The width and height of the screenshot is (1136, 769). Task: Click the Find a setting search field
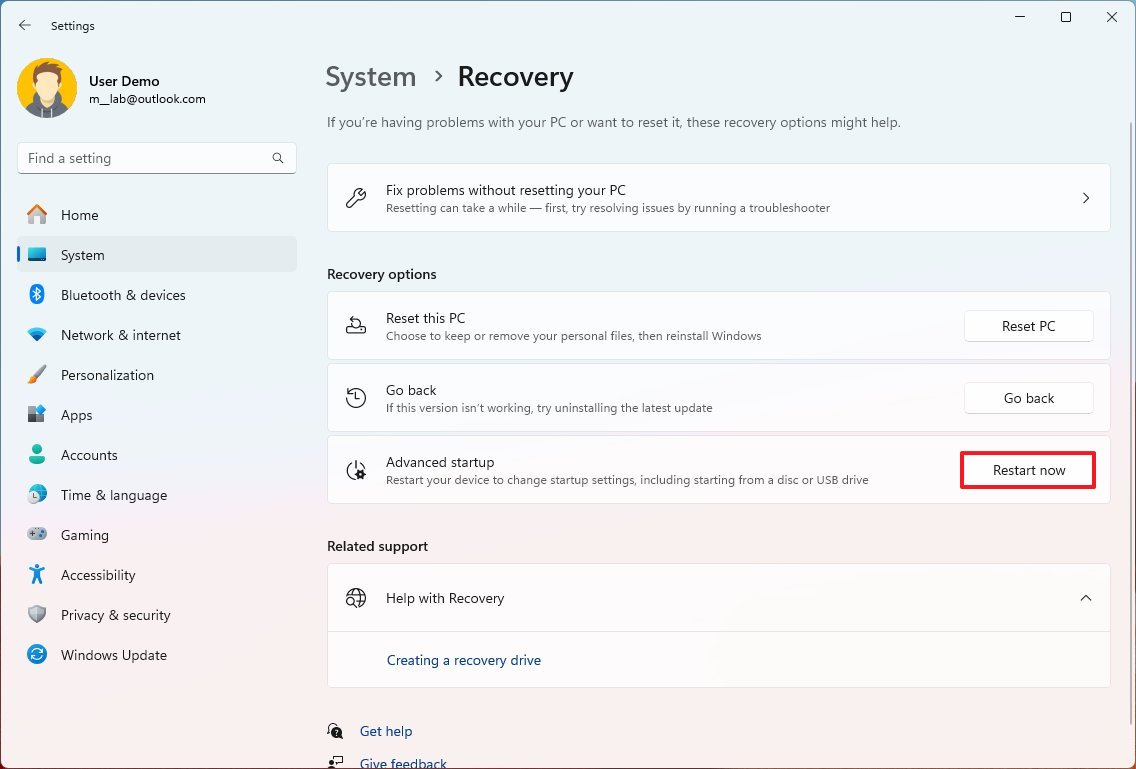tap(156, 158)
